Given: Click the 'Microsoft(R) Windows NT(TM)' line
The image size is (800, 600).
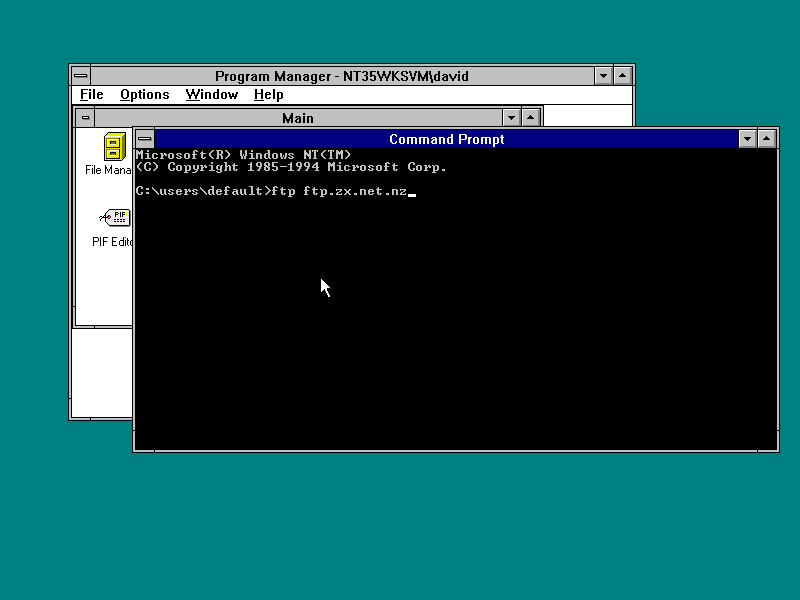Looking at the screenshot, I should (x=243, y=155).
